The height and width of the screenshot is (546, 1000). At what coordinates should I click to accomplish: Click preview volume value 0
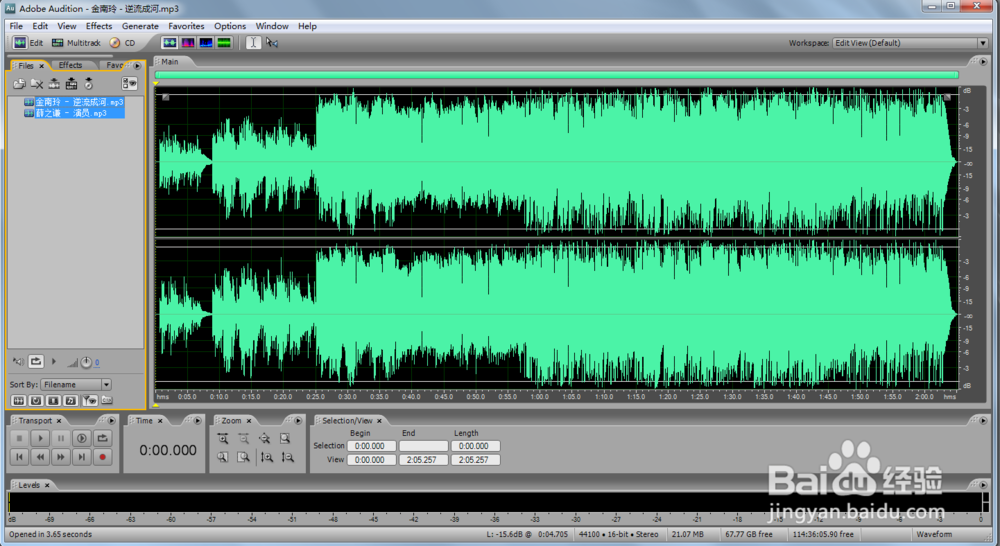(97, 362)
